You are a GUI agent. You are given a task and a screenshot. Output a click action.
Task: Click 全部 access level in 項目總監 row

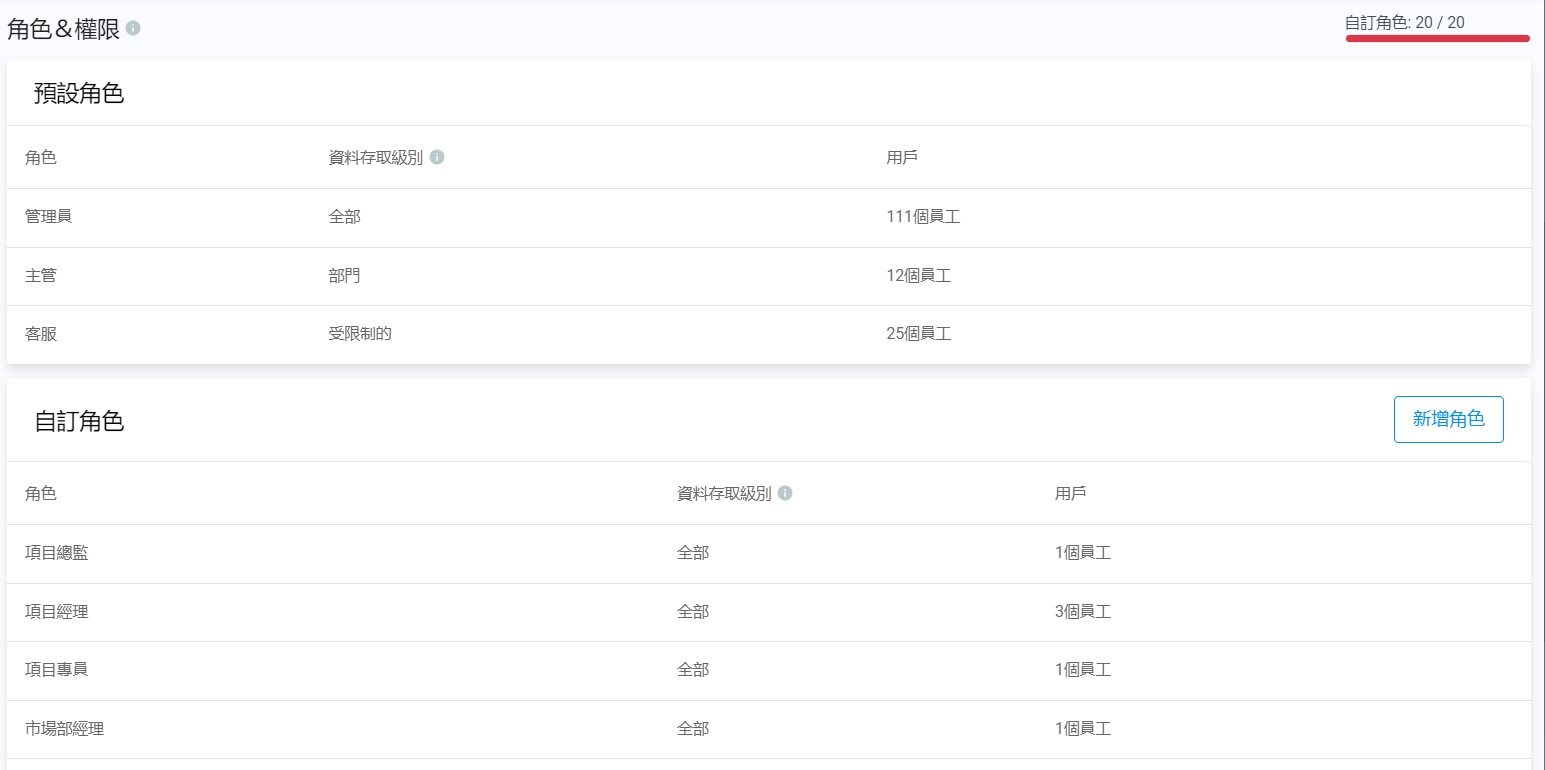[x=693, y=552]
